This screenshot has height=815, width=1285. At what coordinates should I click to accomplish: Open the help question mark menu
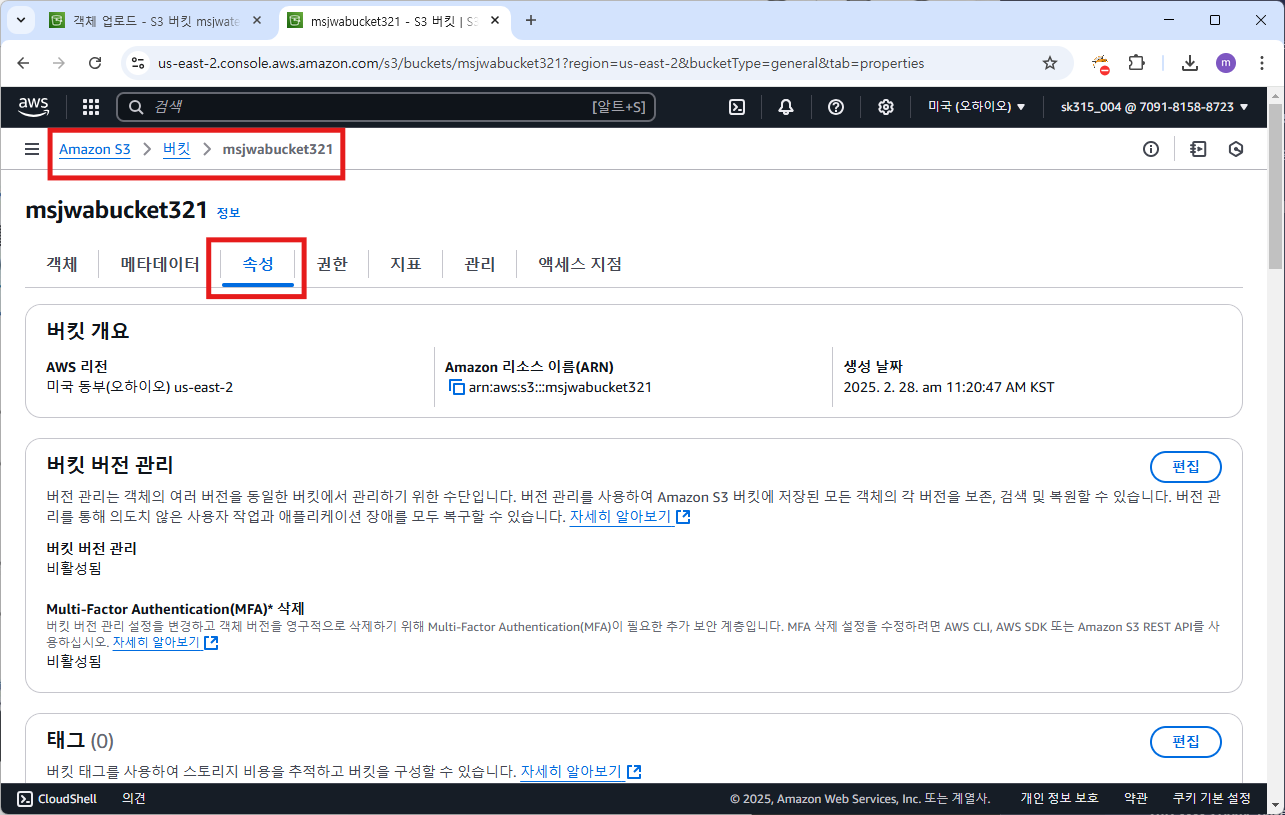(x=836, y=107)
